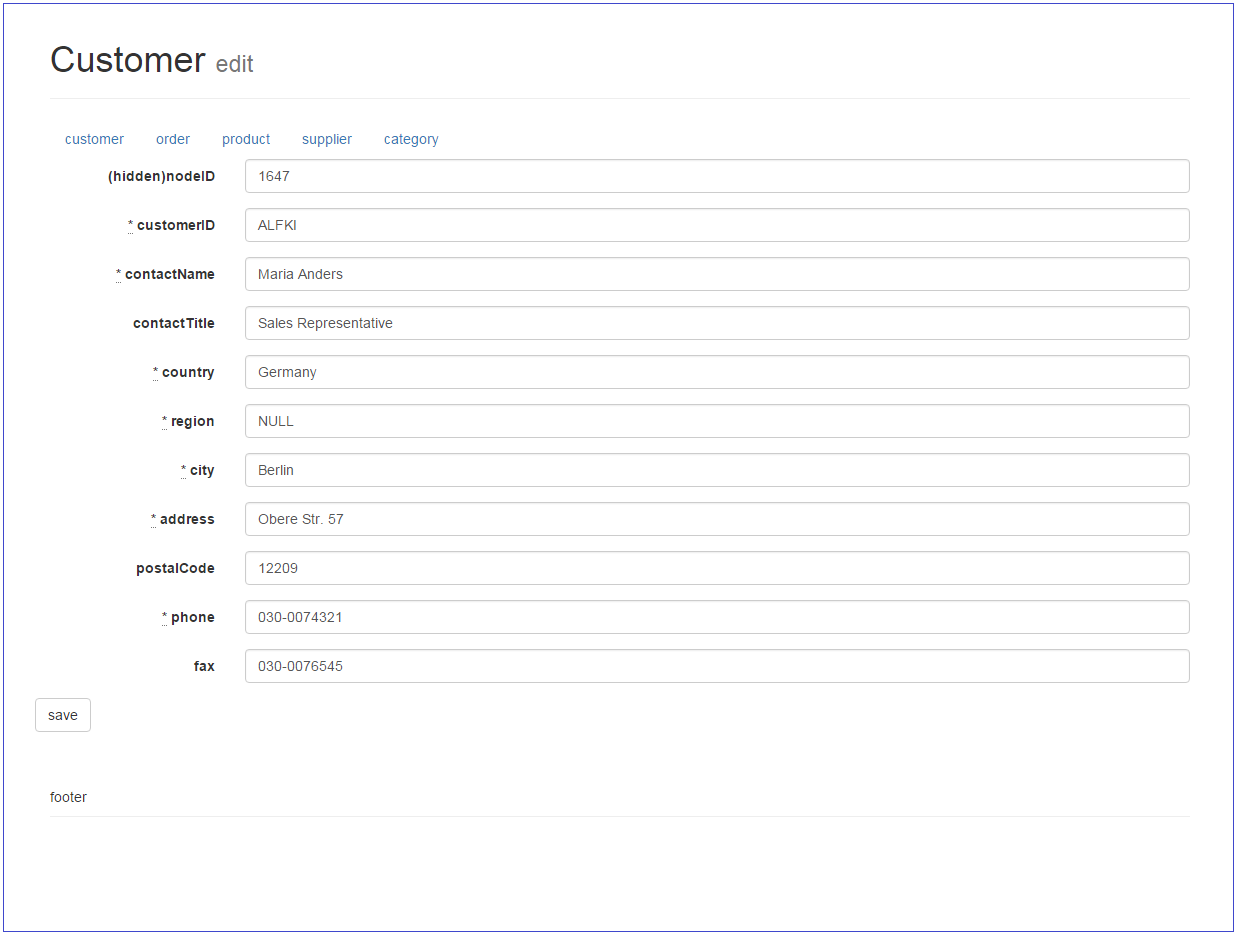Click the phone label
Screen dimensions: 1239x934
click(x=188, y=617)
